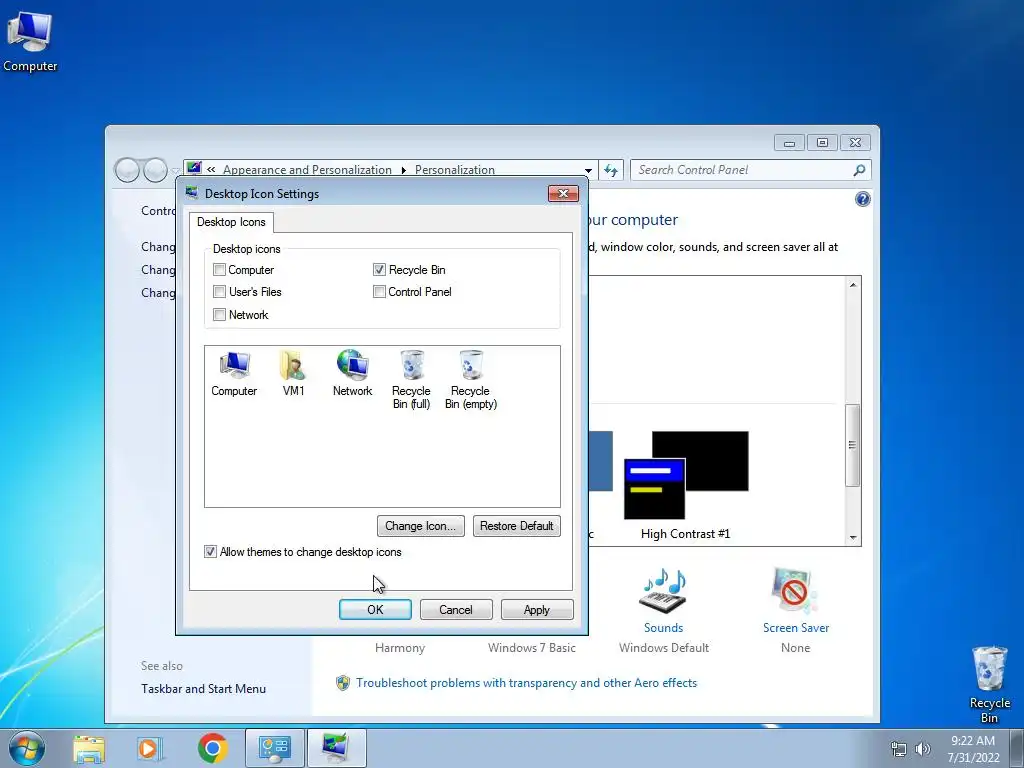The width and height of the screenshot is (1024, 768).
Task: Open Google Chrome from the taskbar
Action: pos(212,748)
